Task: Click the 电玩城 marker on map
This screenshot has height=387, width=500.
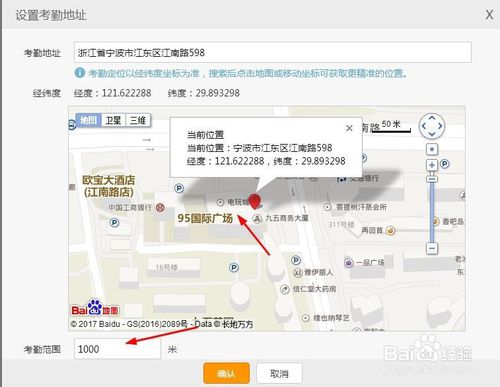Action: coord(220,202)
